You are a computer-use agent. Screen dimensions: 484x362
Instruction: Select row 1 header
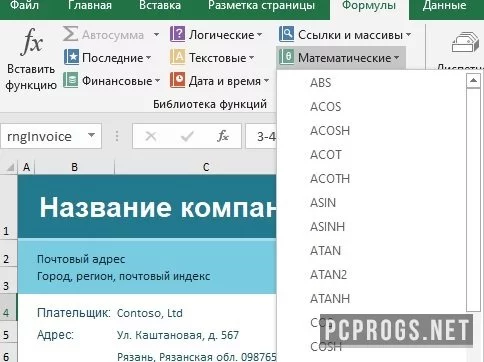coord(8,207)
